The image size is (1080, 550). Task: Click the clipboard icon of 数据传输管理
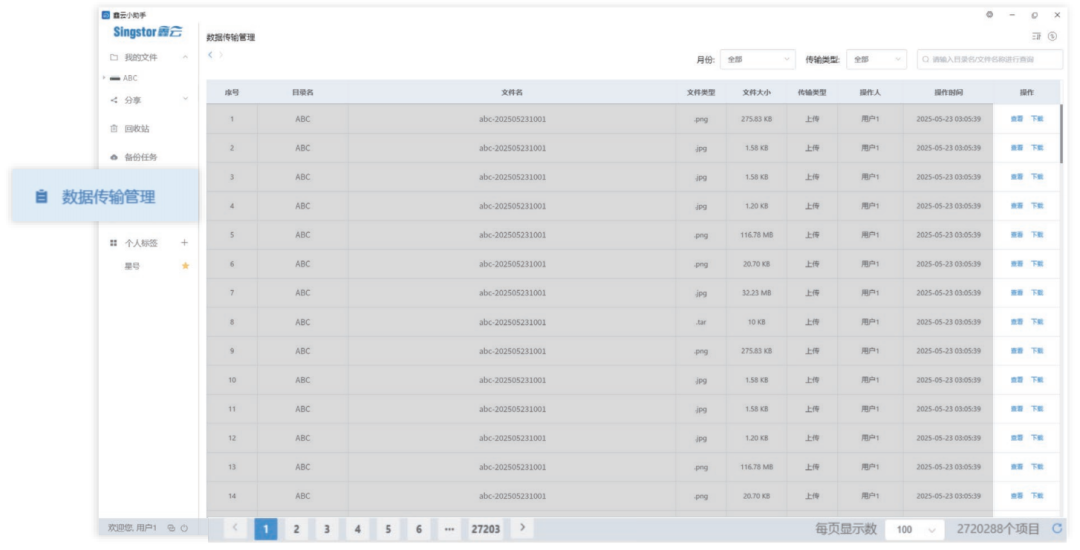point(41,196)
